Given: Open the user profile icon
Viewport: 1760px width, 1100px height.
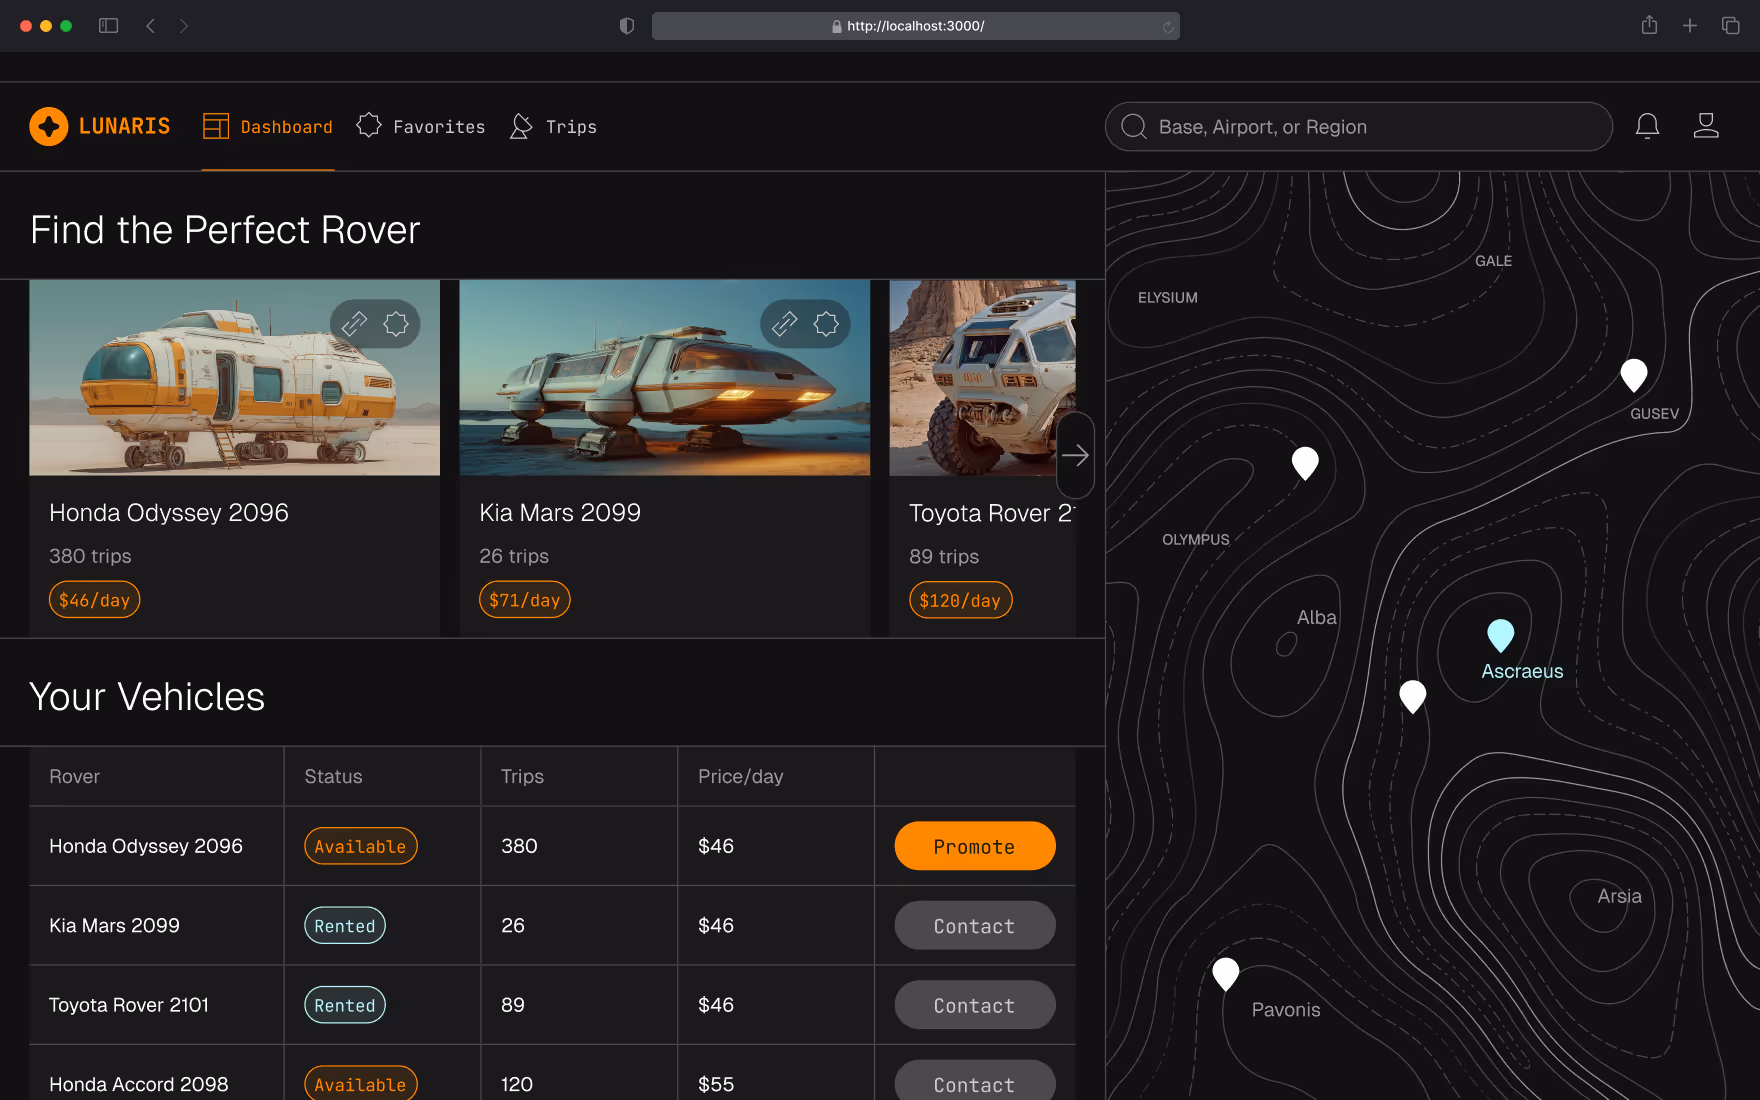Looking at the screenshot, I should click(x=1706, y=126).
